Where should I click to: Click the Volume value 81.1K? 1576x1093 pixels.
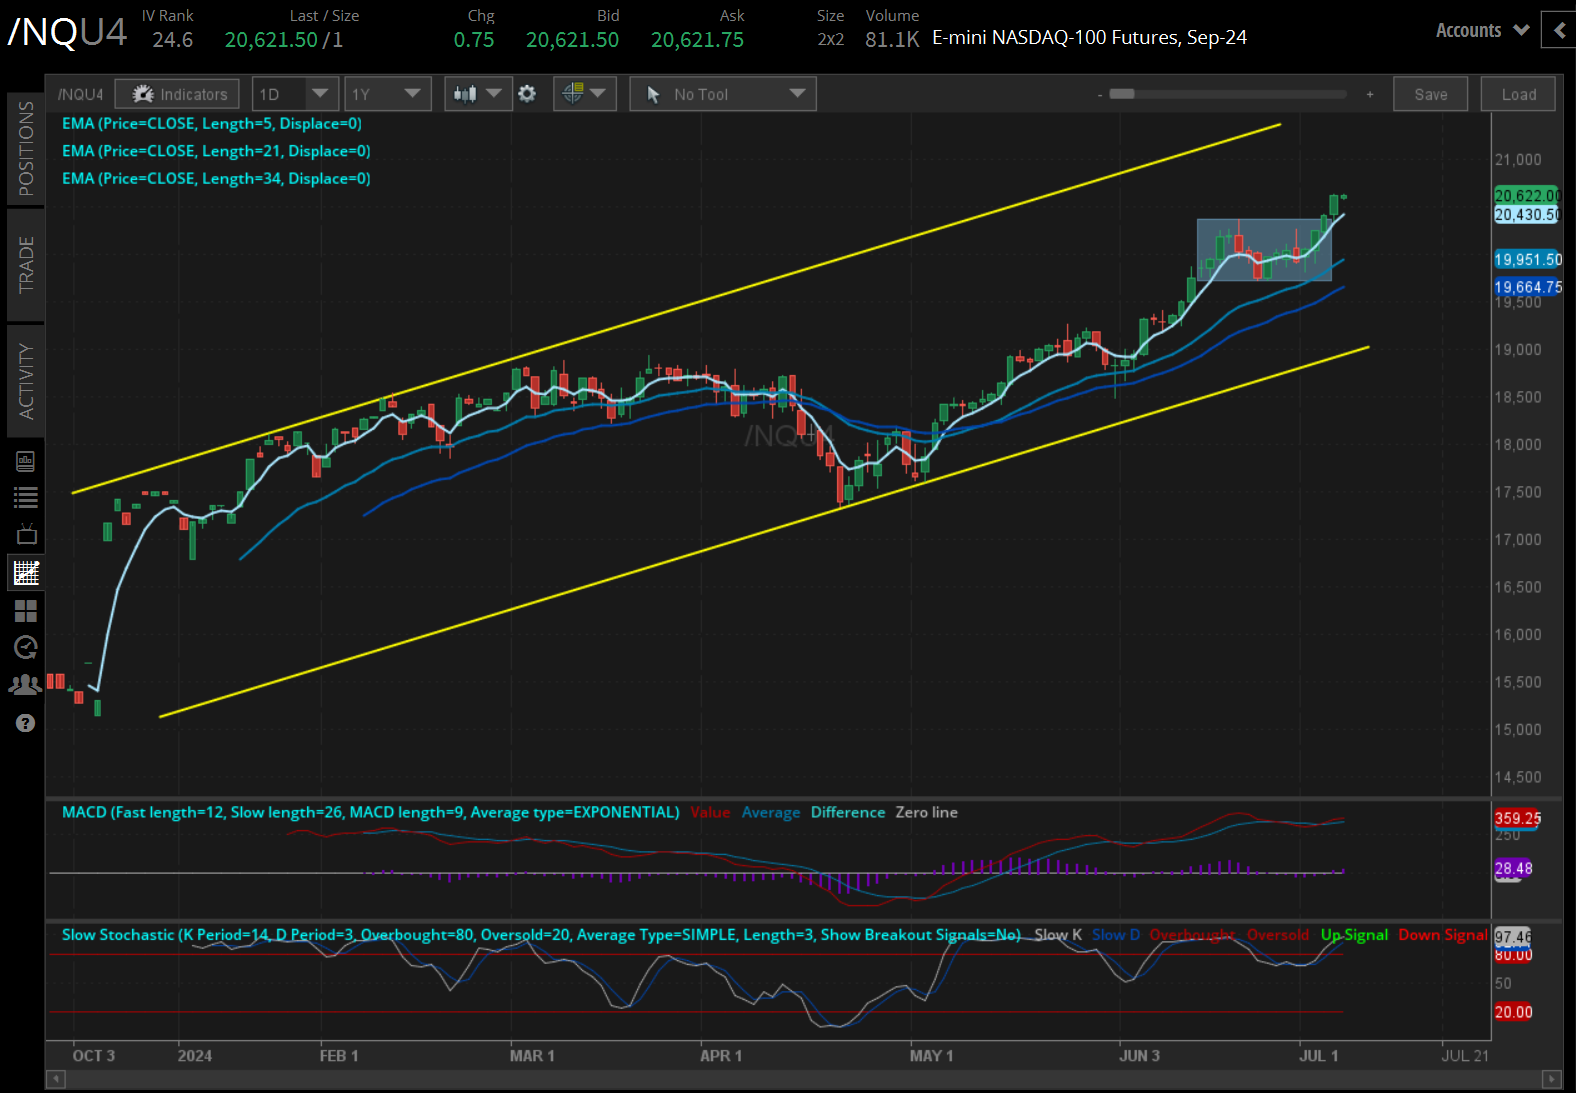point(892,40)
